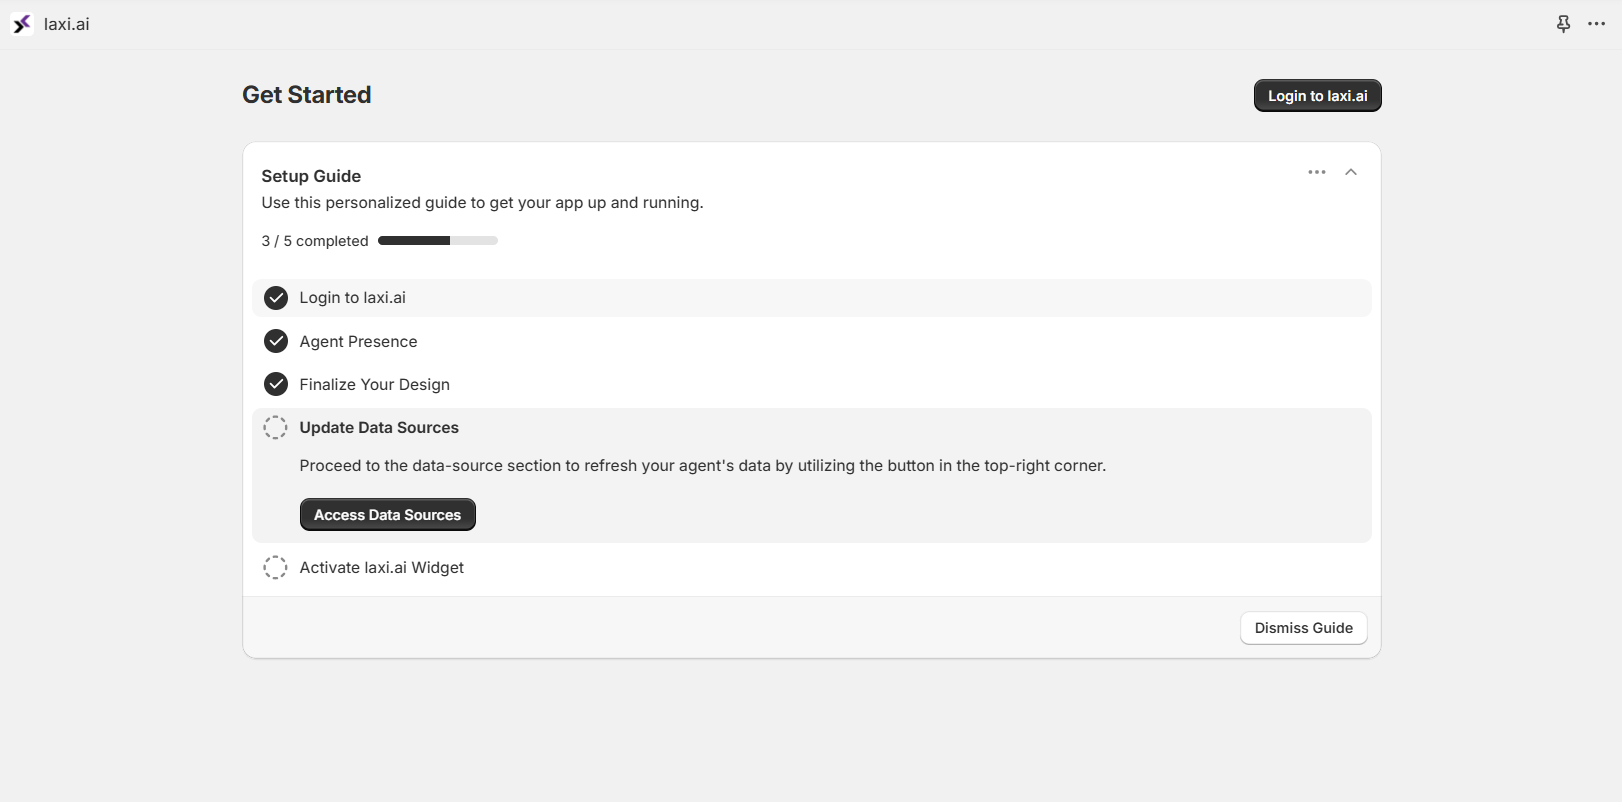This screenshot has height=802, width=1622.
Task: Click the Login to laxi.ai button top right
Action: tap(1317, 95)
